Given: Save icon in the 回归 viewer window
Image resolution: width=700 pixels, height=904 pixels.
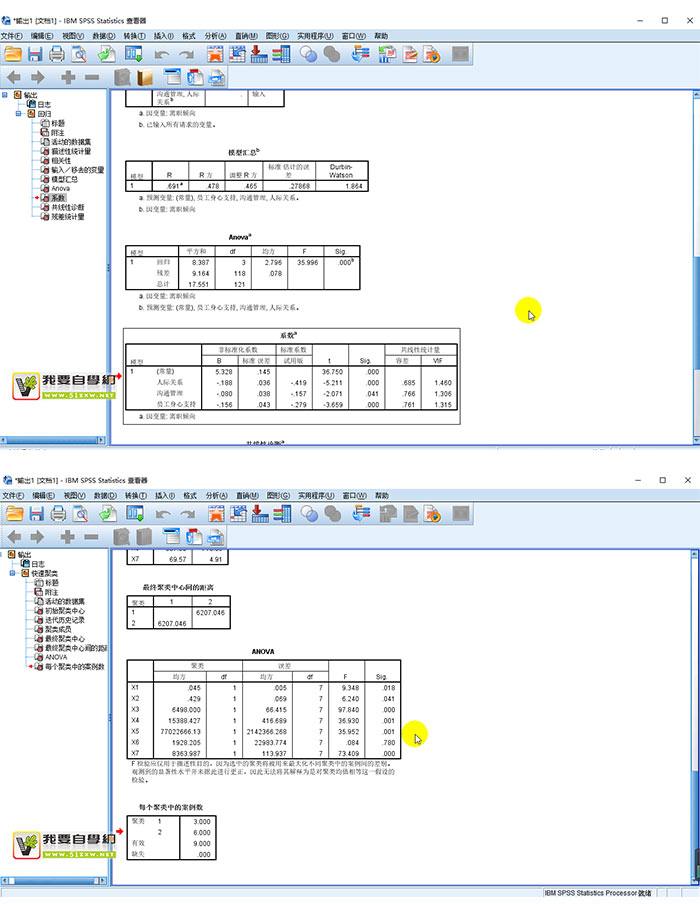Looking at the screenshot, I should [x=35, y=55].
